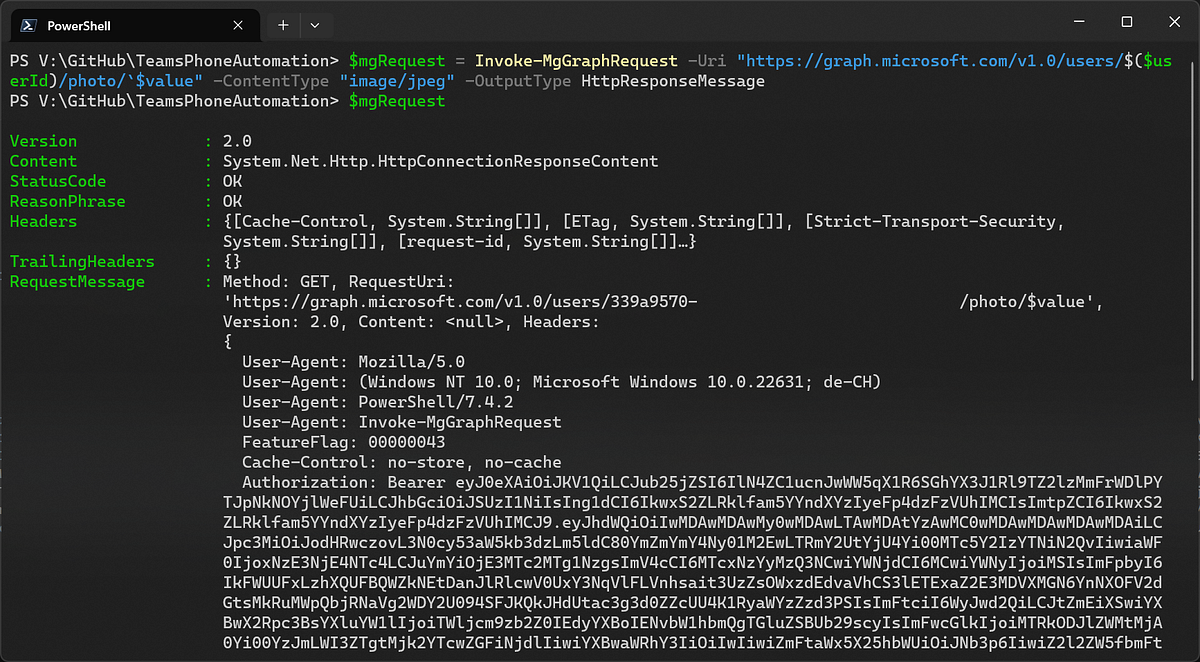The image size is (1200, 662).
Task: Switch to the PowerShell tab
Action: tap(130, 24)
